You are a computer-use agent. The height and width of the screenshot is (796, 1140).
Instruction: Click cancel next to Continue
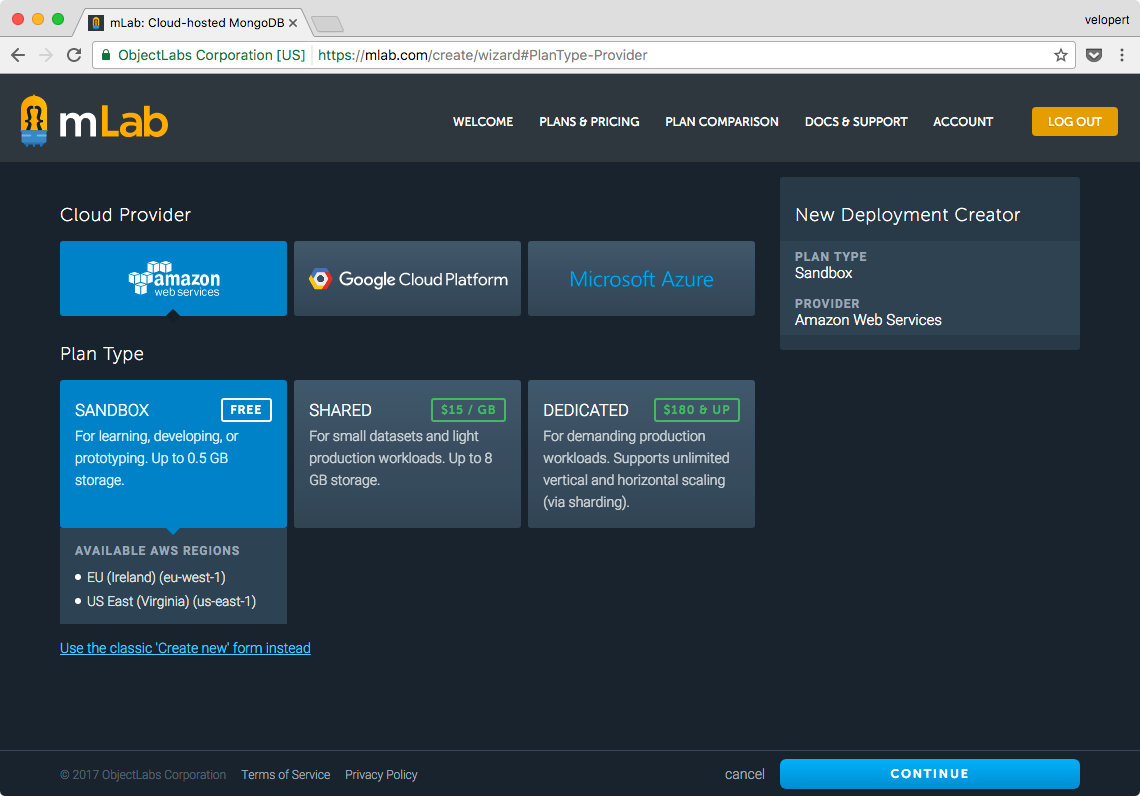click(x=744, y=774)
